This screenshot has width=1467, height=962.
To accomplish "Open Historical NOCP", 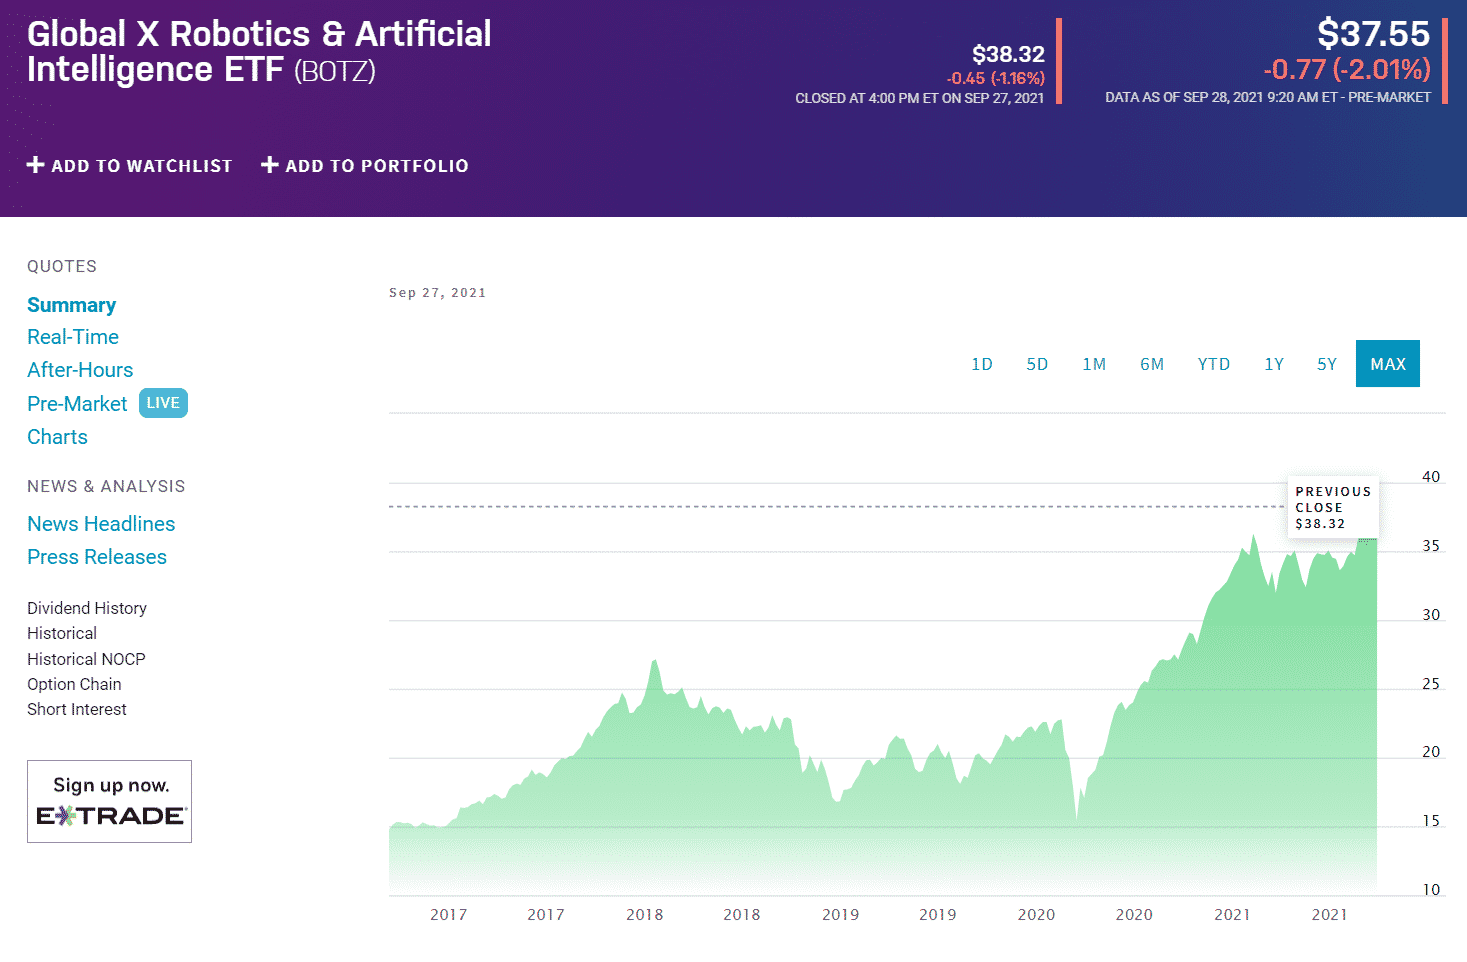I will [86, 659].
